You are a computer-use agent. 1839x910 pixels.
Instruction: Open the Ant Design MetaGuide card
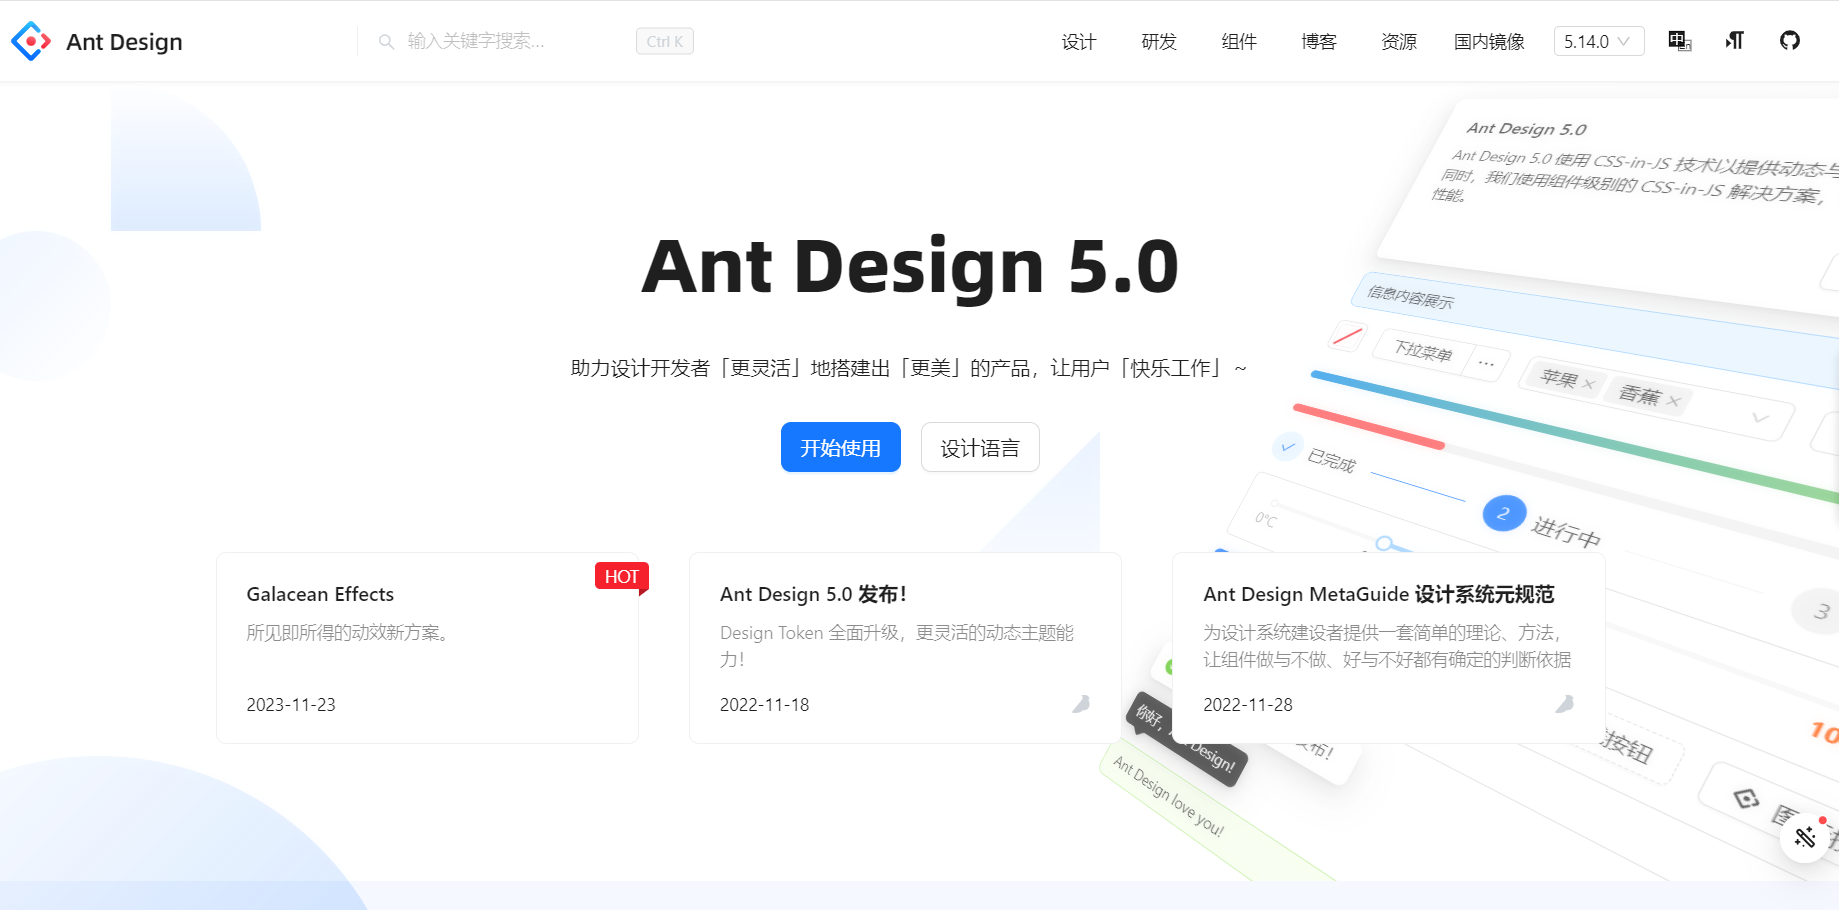pyautogui.click(x=1388, y=648)
